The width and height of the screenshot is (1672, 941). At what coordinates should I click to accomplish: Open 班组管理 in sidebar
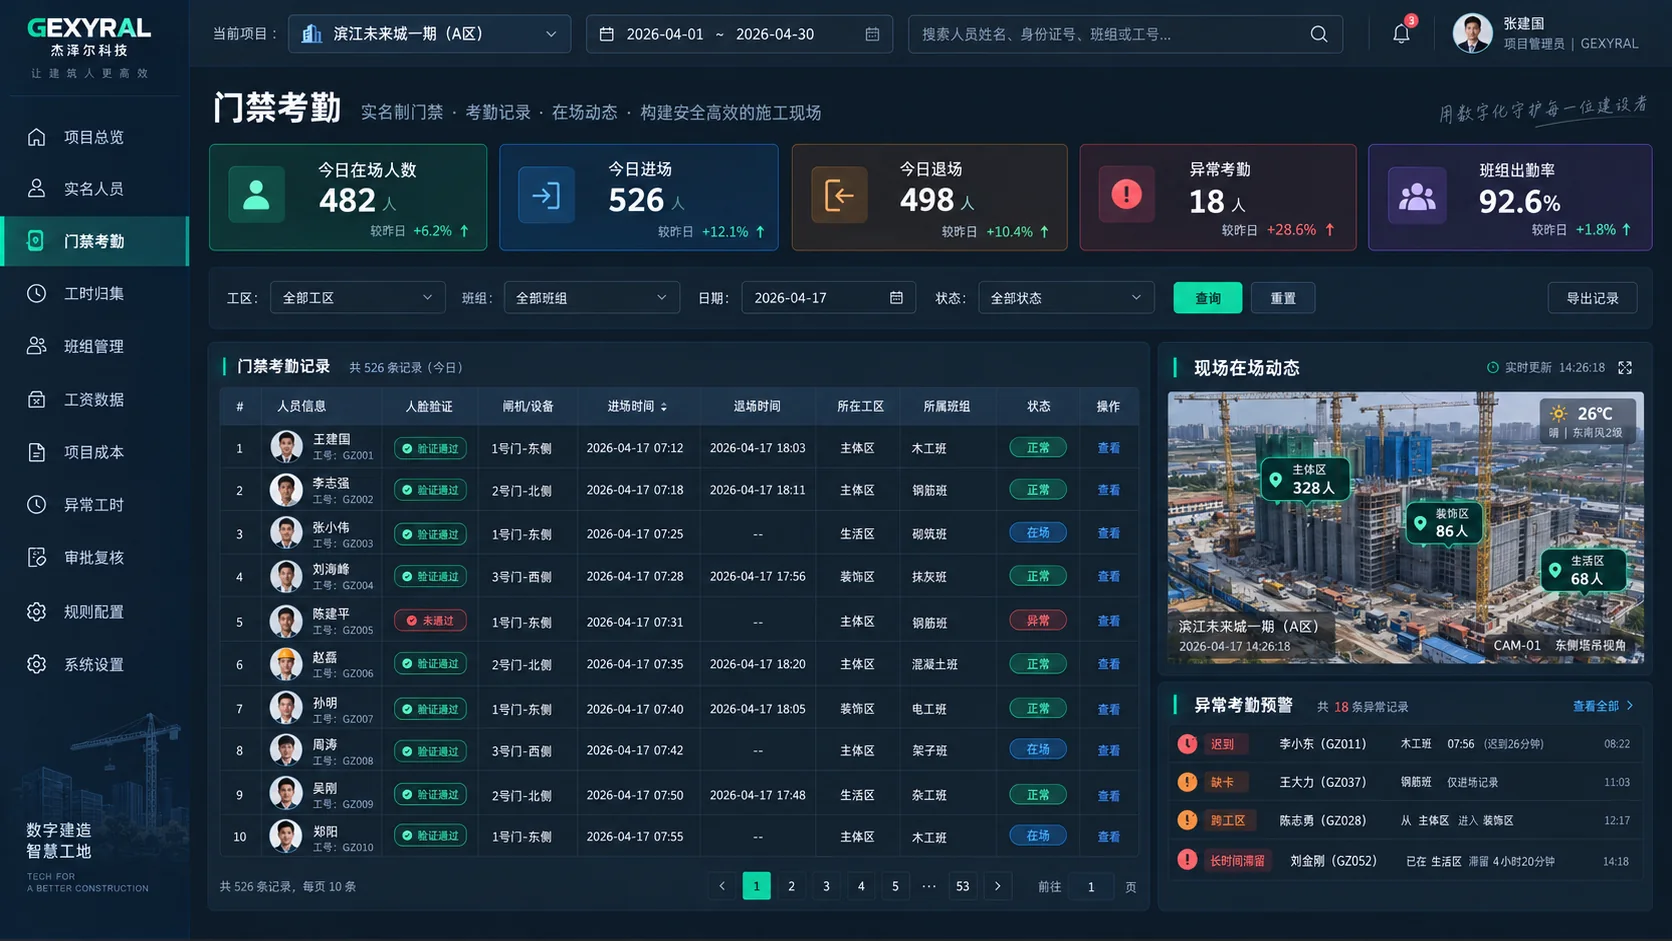[94, 347]
